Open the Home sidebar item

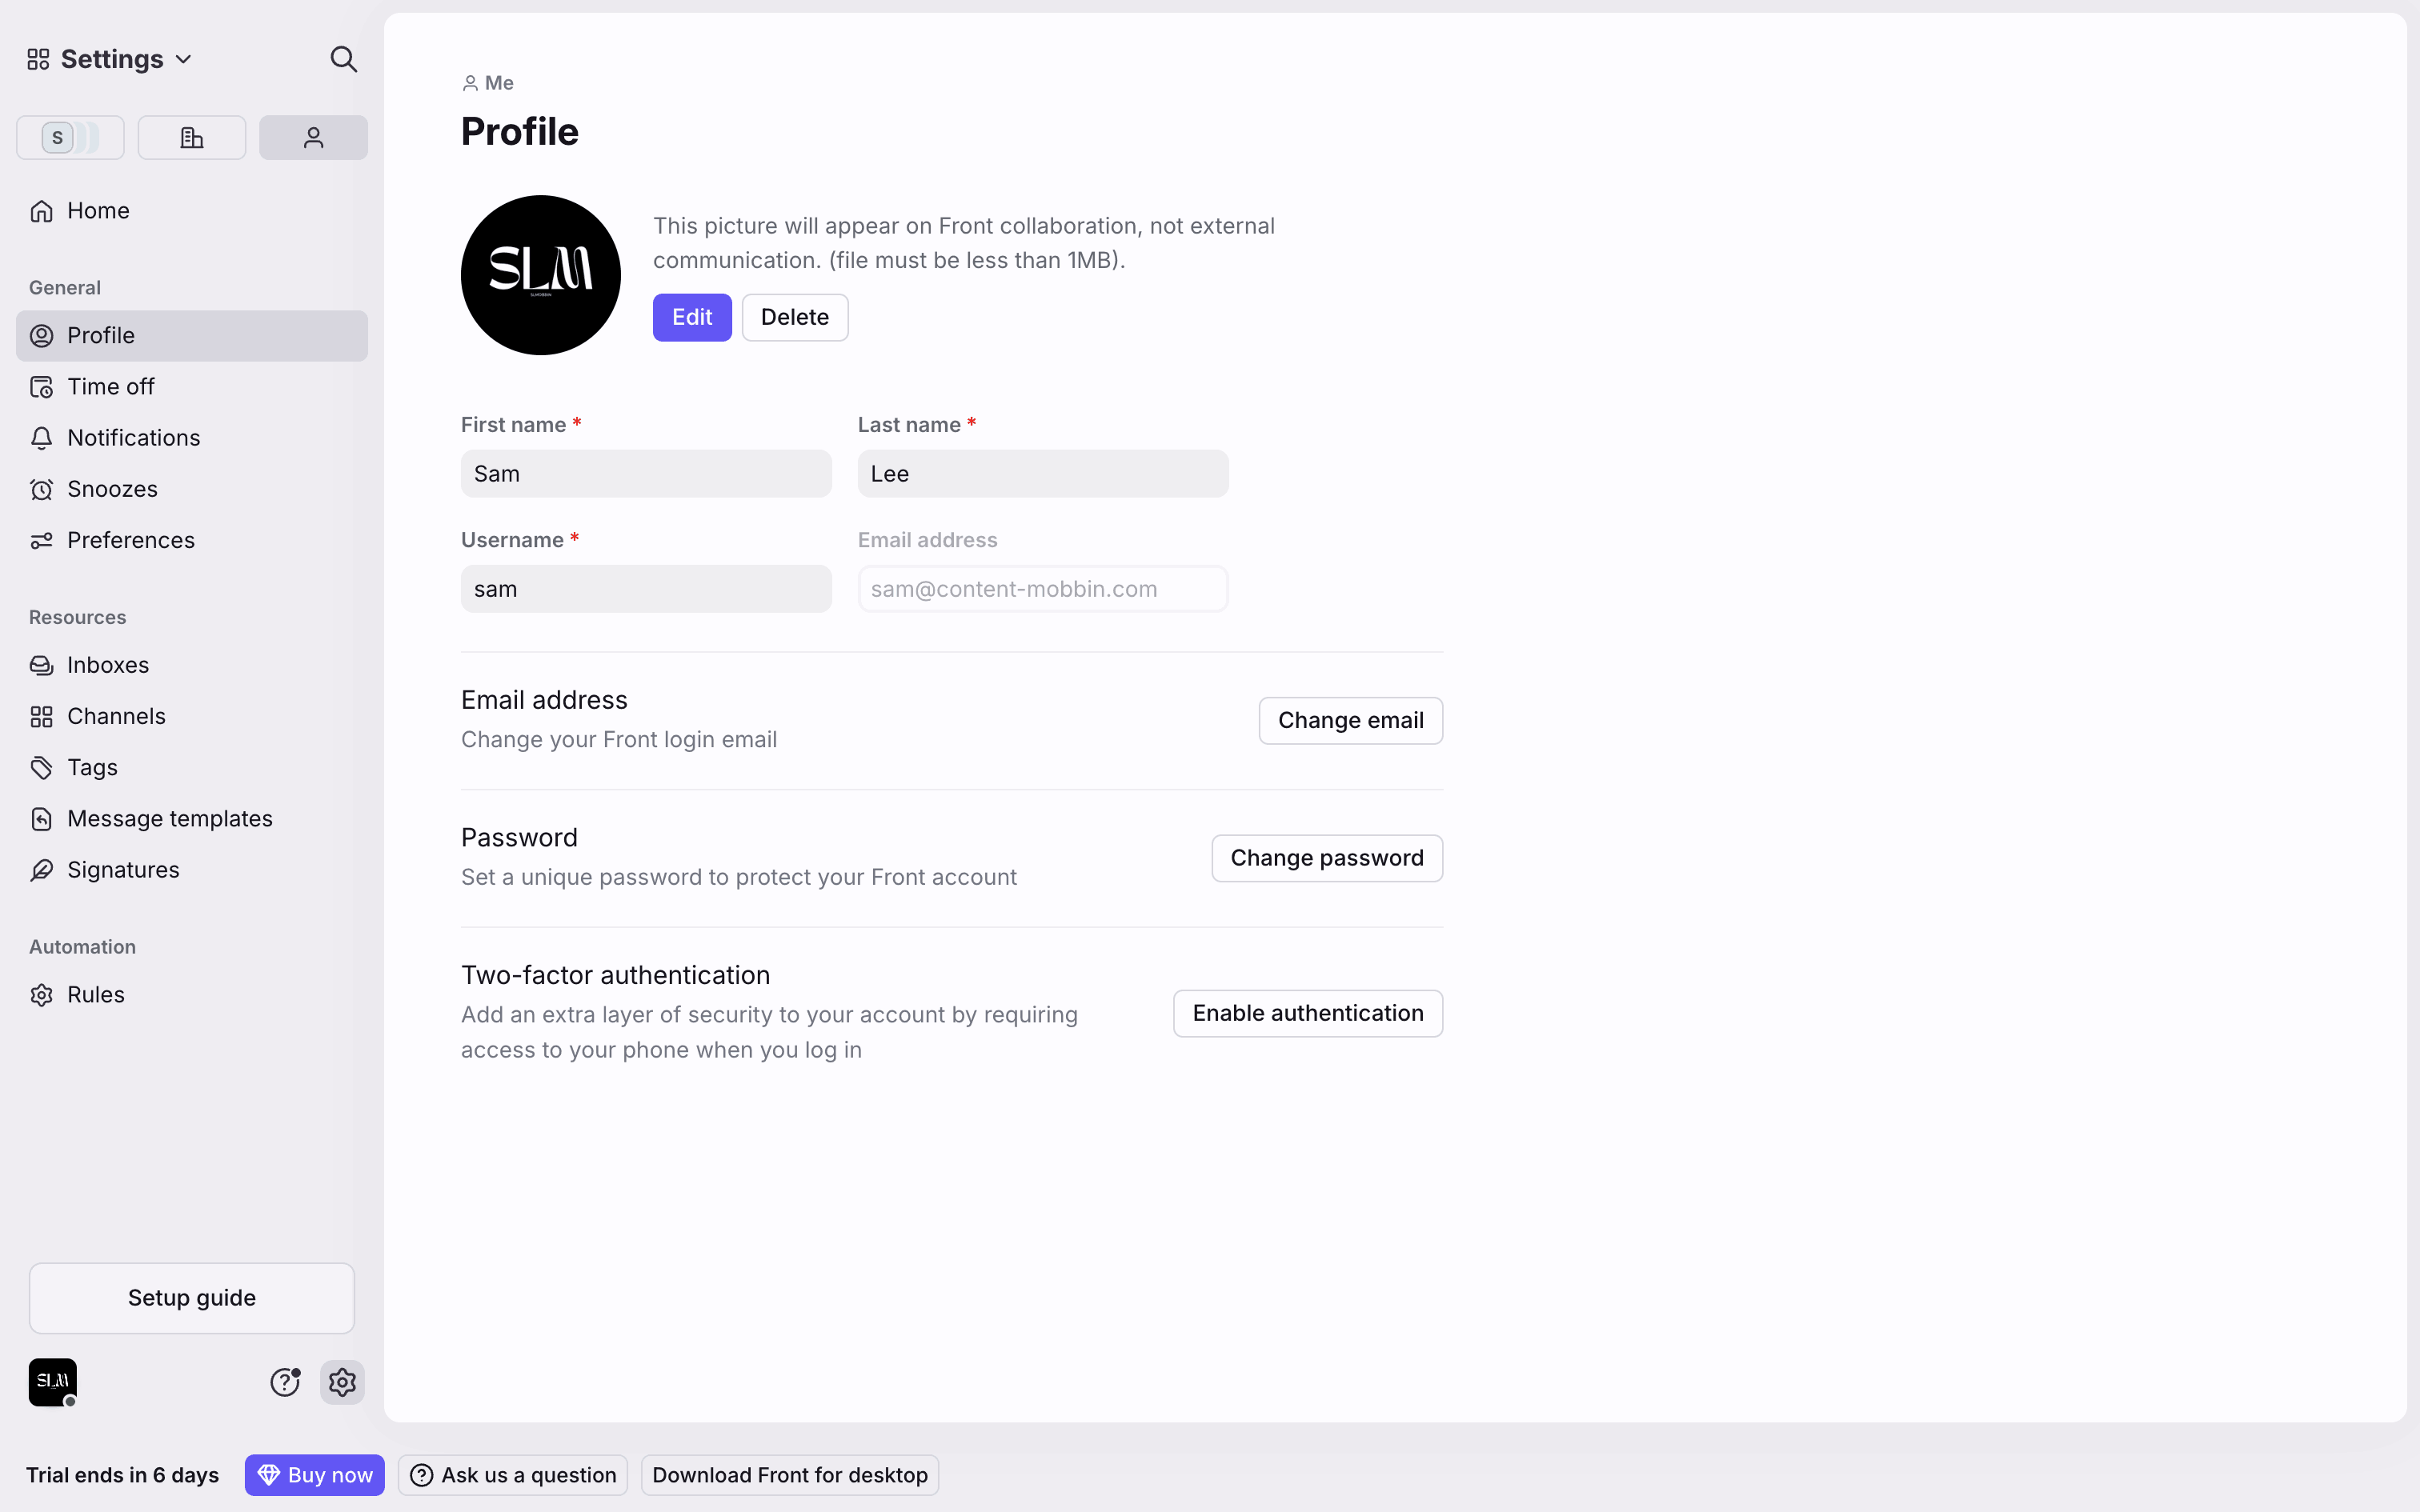click(x=98, y=211)
